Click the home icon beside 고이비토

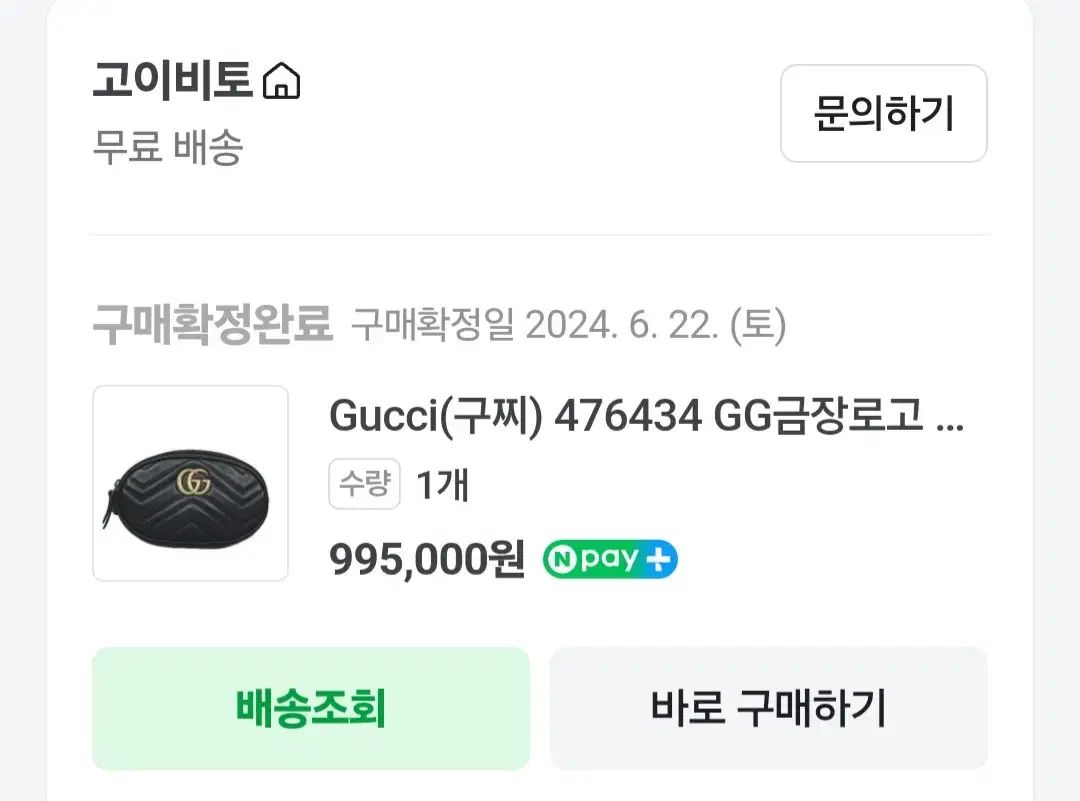click(281, 81)
